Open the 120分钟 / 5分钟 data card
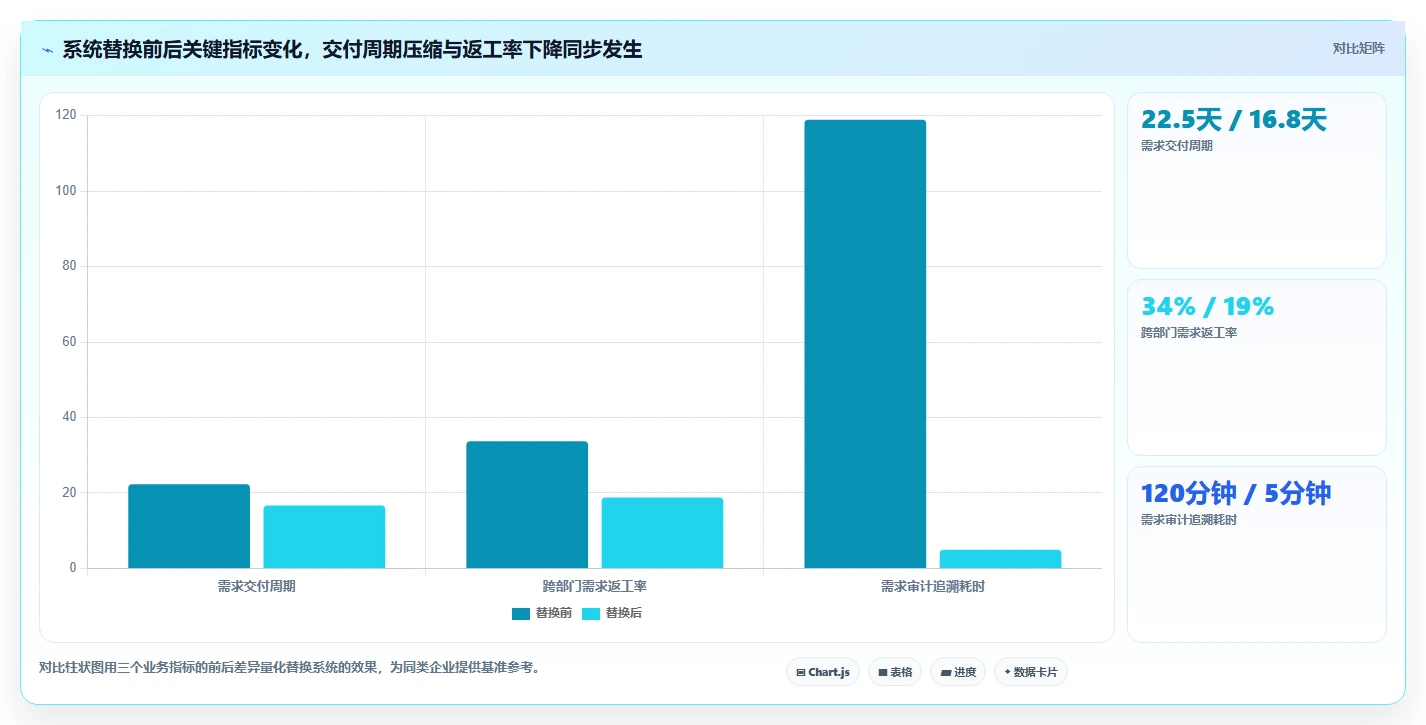The image size is (1426, 725). [1257, 554]
